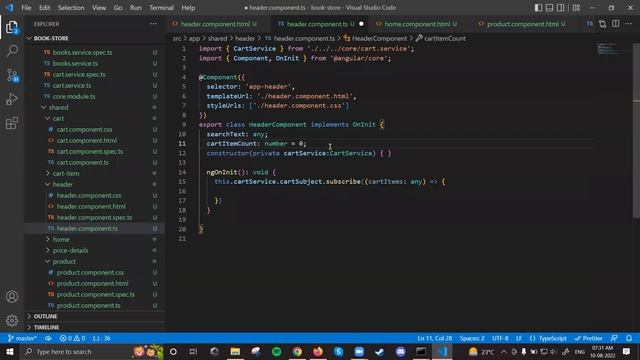Image resolution: width=640 pixels, height=360 pixels.
Task: Click the synchronize changes icon in status bar
Action: coord(48,338)
